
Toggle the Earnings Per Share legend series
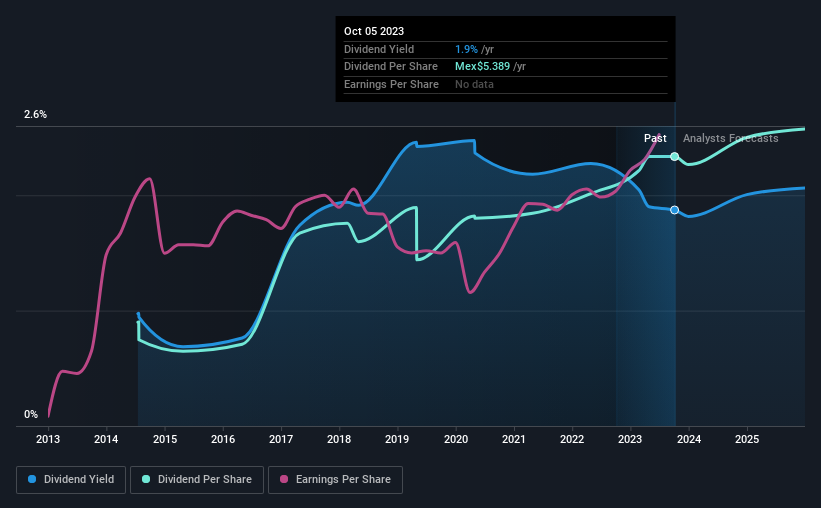click(x=336, y=480)
